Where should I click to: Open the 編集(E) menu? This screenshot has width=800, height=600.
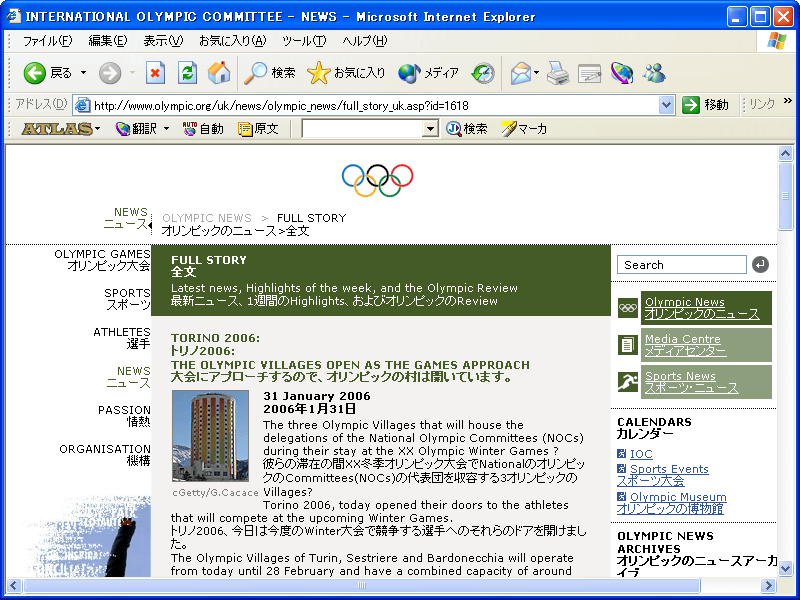[107, 41]
